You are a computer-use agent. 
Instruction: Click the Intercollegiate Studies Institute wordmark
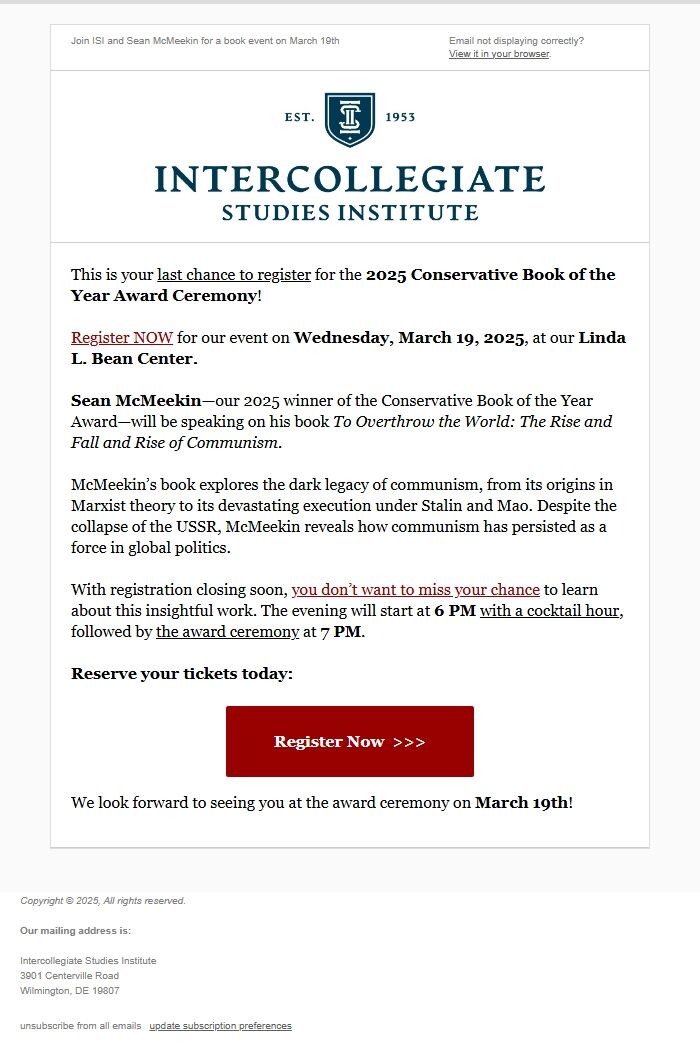click(349, 190)
